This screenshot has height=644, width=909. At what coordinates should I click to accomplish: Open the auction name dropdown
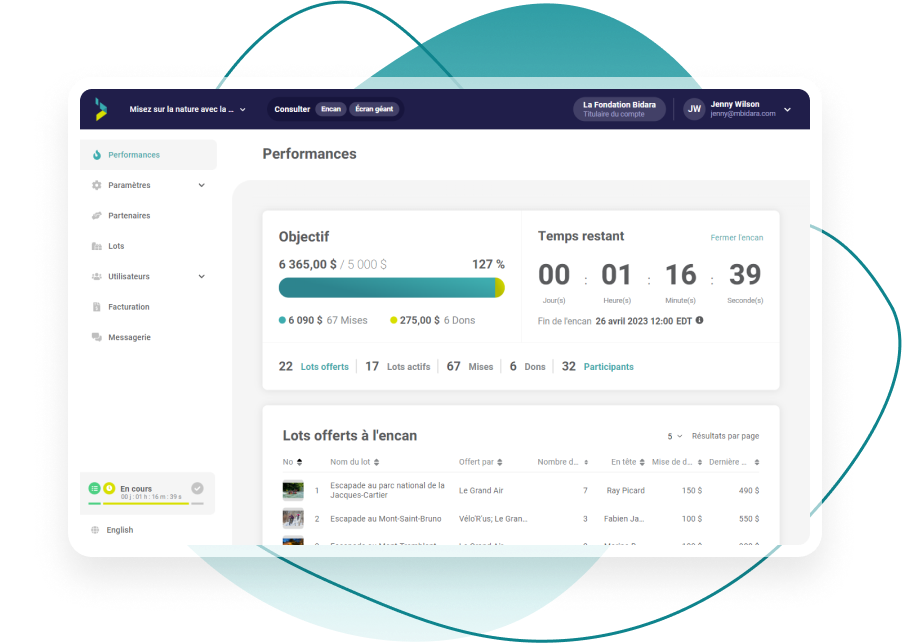point(187,109)
